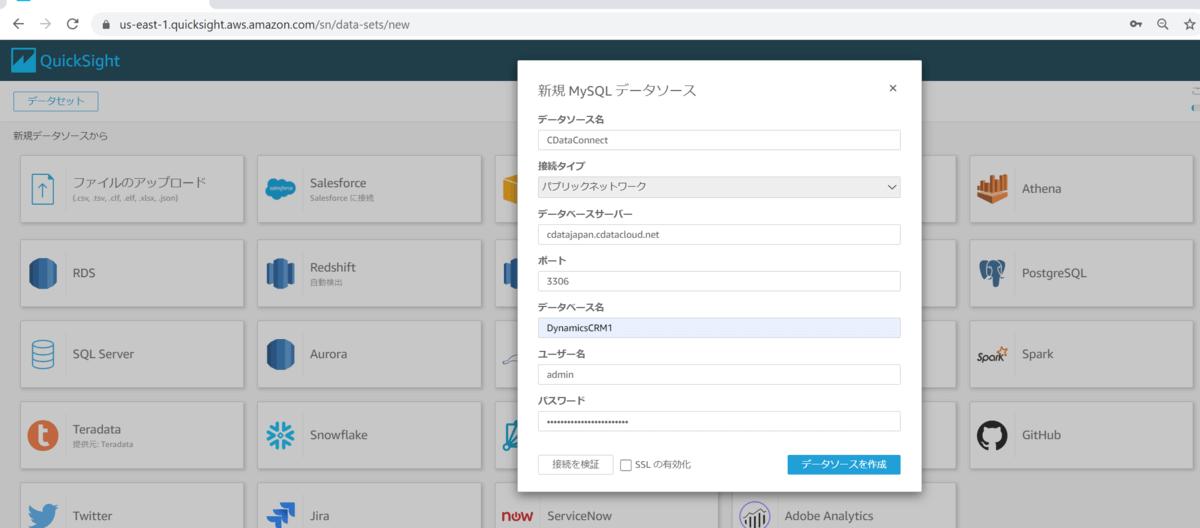This screenshot has width=1200, height=528.
Task: Click the username field admin
Action: tap(719, 374)
